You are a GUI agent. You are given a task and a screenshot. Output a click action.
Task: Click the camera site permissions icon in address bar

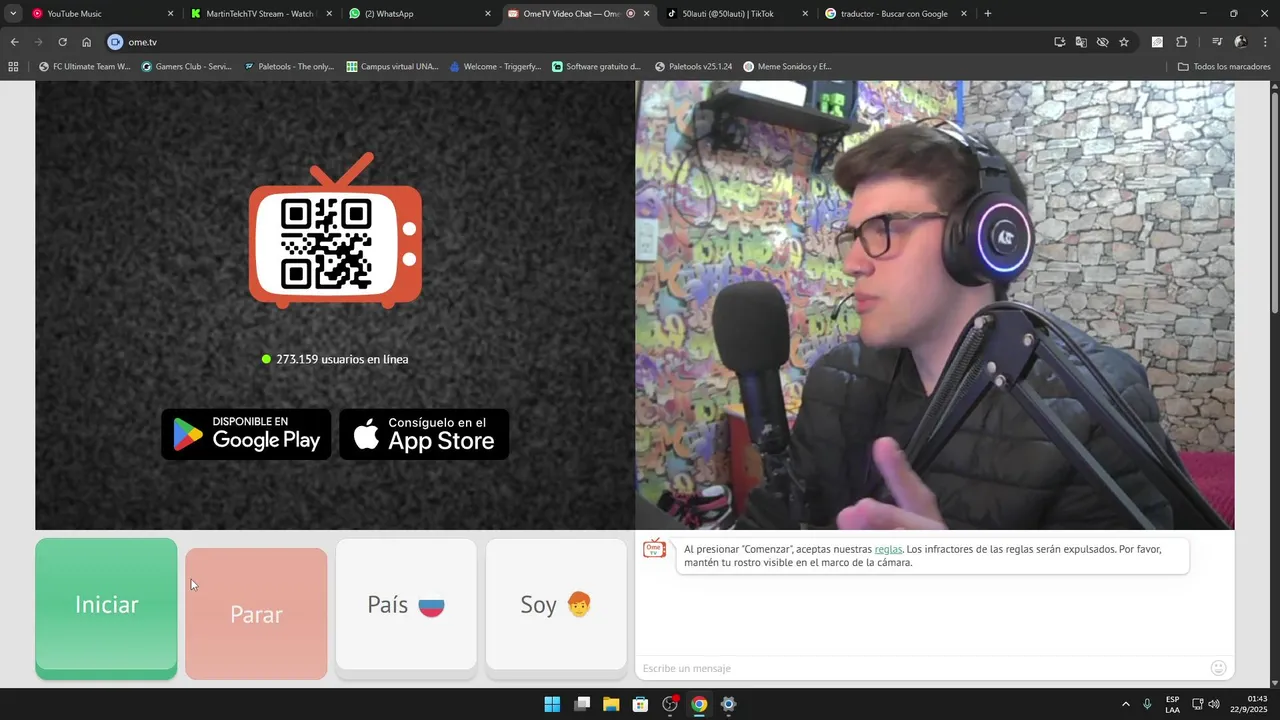click(115, 42)
